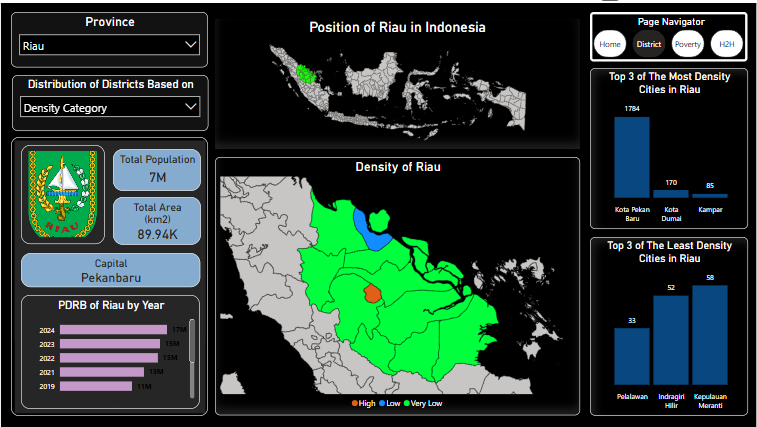757x427 pixels.
Task: Click the Total Population card
Action: click(157, 169)
